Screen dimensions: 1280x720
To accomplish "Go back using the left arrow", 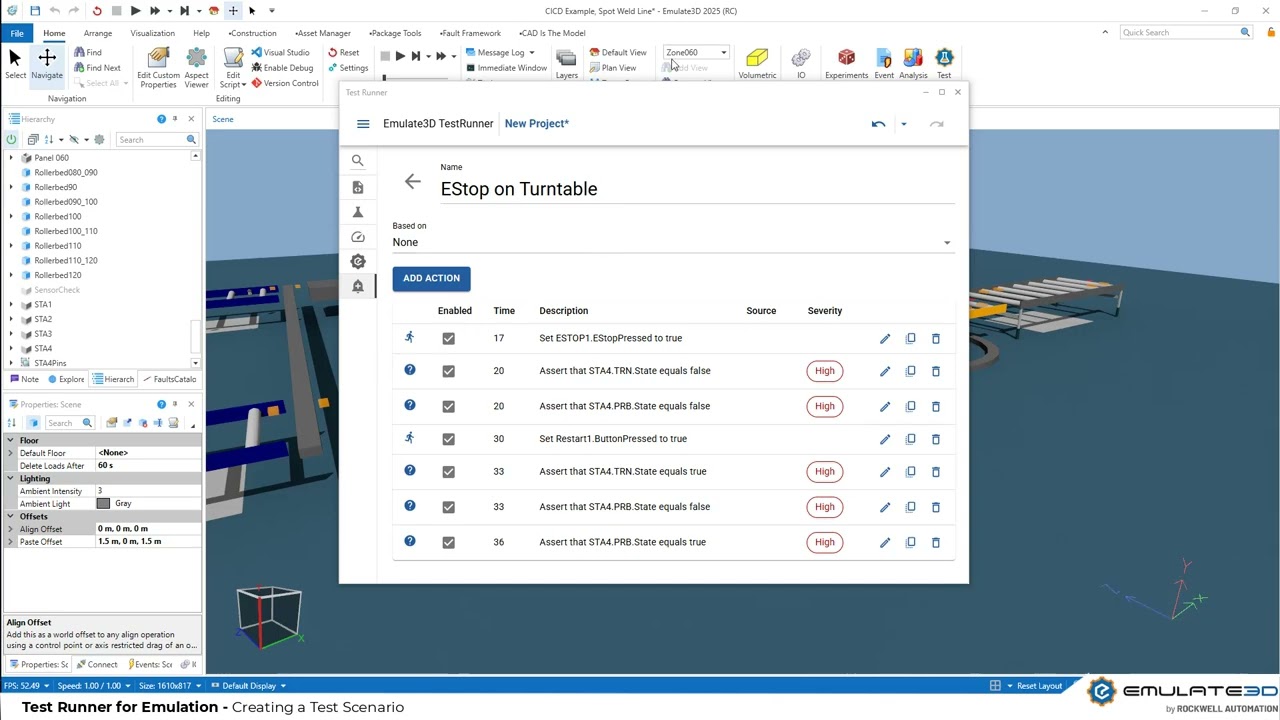I will 413,181.
